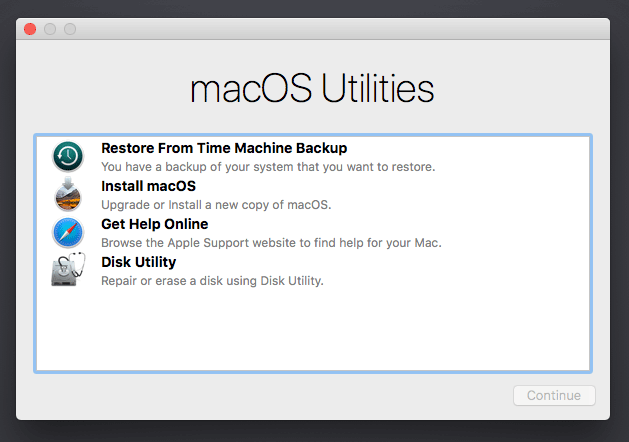
Task: Click the Safari compass icon
Action: (x=68, y=233)
